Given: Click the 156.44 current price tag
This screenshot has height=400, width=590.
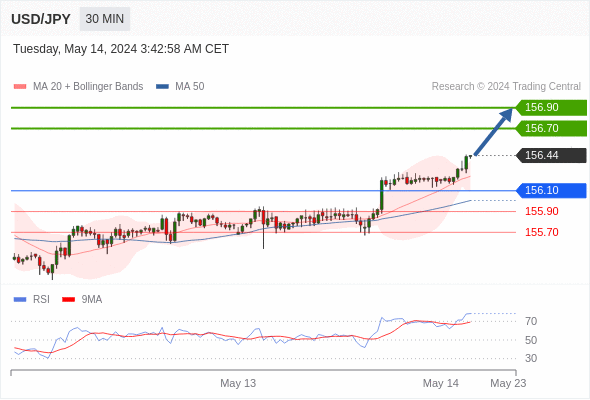Looking at the screenshot, I should tap(551, 155).
